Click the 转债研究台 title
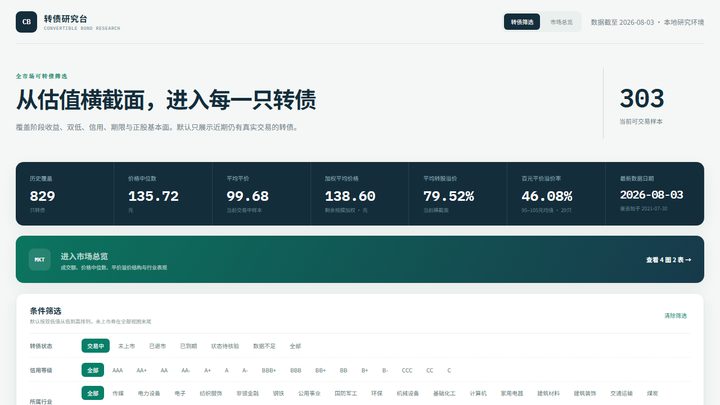 pyautogui.click(x=66, y=19)
